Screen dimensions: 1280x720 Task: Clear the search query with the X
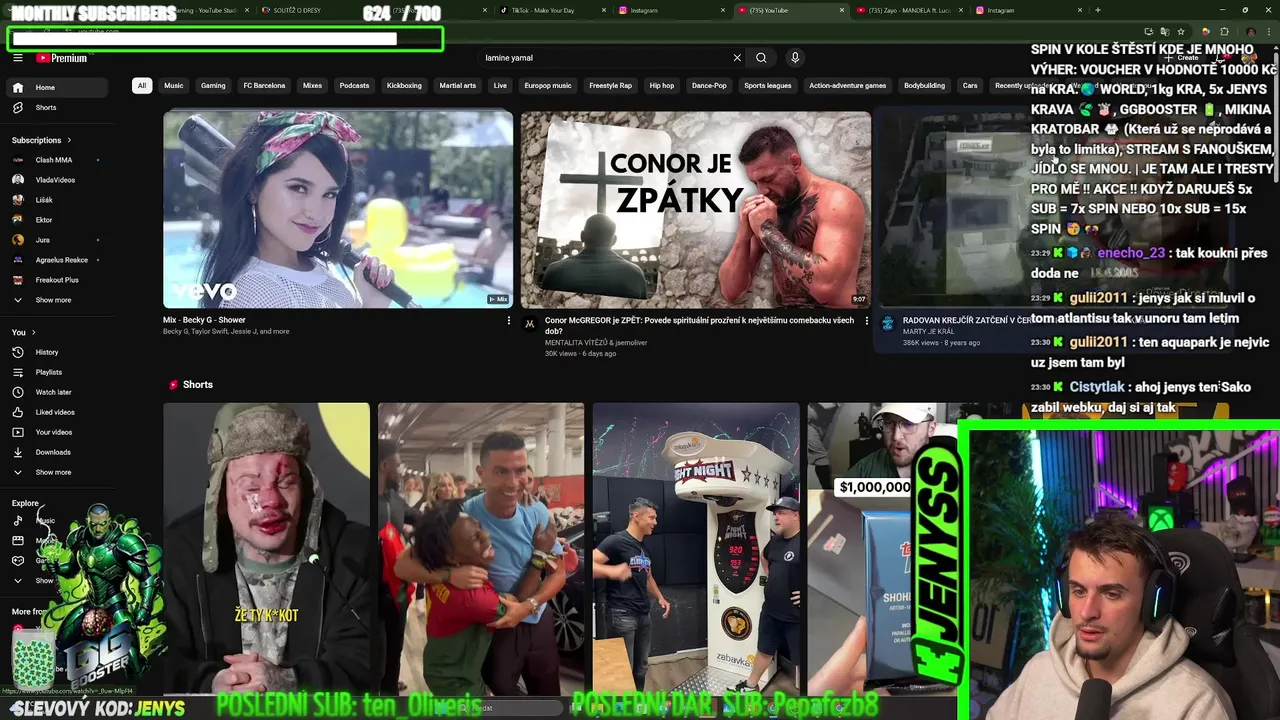click(x=737, y=58)
